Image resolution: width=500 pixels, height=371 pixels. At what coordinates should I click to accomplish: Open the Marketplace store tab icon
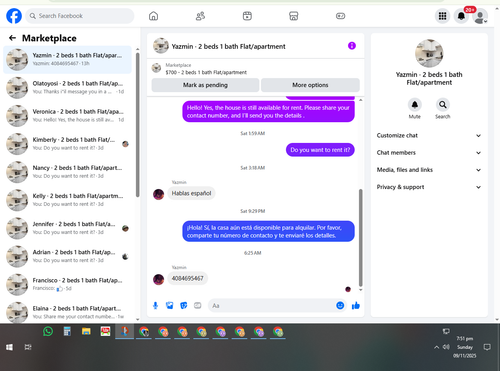tap(294, 16)
